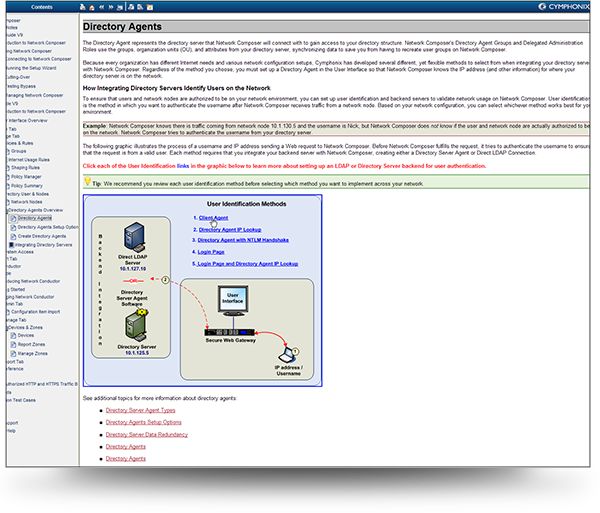The width and height of the screenshot is (600, 513).
Task: Click the page icon beside Directory Agents
Action: tap(13, 218)
